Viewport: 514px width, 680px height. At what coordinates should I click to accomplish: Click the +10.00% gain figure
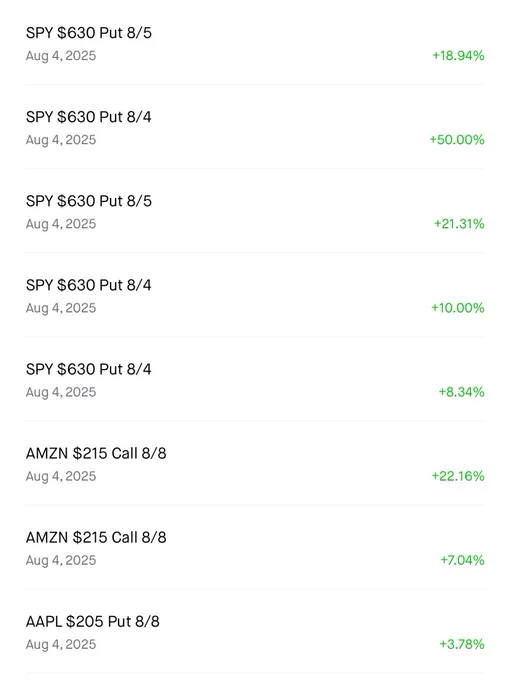(x=458, y=308)
